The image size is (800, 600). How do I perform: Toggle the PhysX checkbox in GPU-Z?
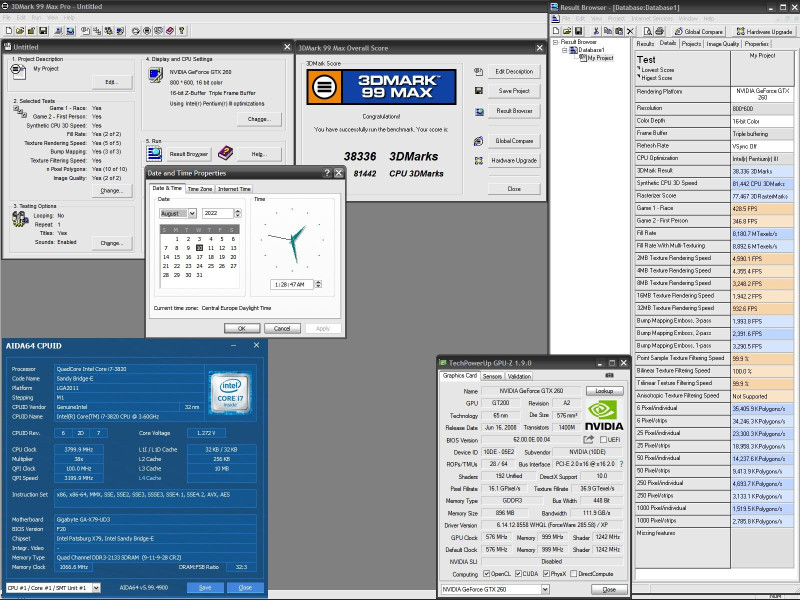[546, 573]
